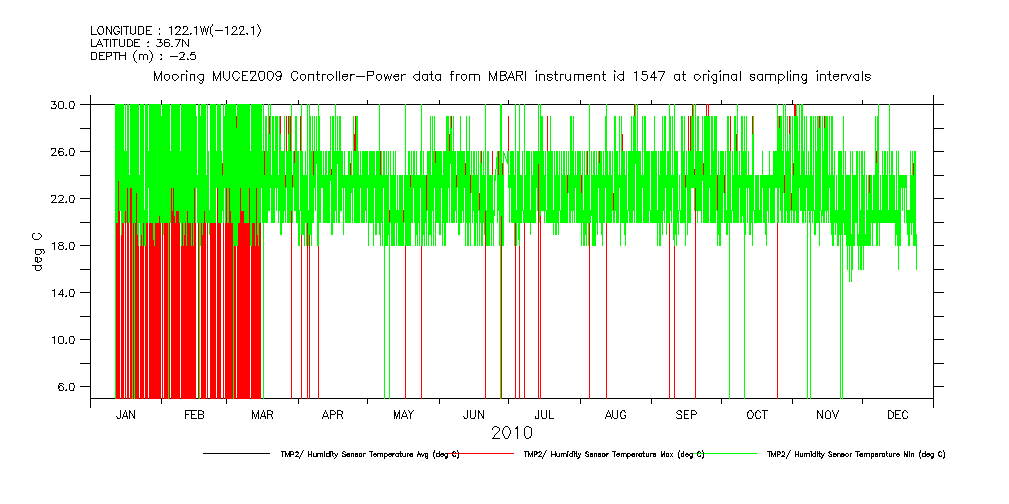This screenshot has height=504, width=1009.
Task: Click the DEC month label
Action: pos(897,414)
